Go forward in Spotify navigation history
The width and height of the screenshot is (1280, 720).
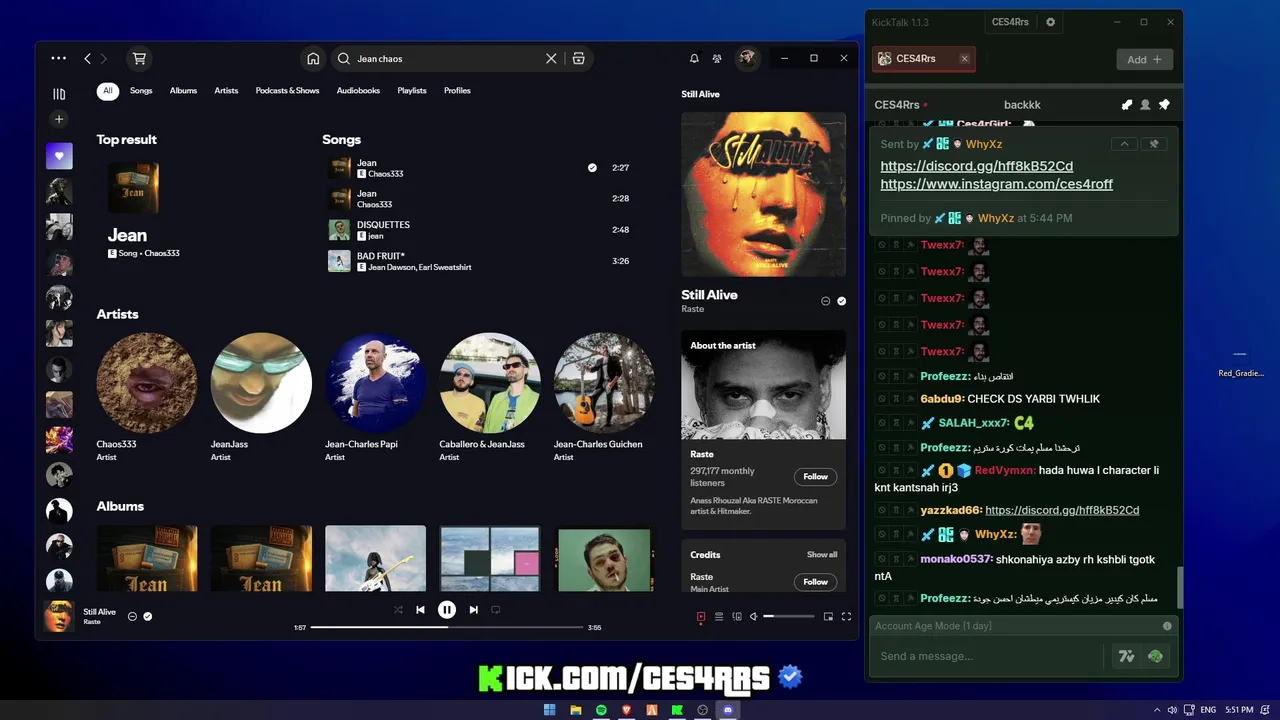click(x=103, y=59)
